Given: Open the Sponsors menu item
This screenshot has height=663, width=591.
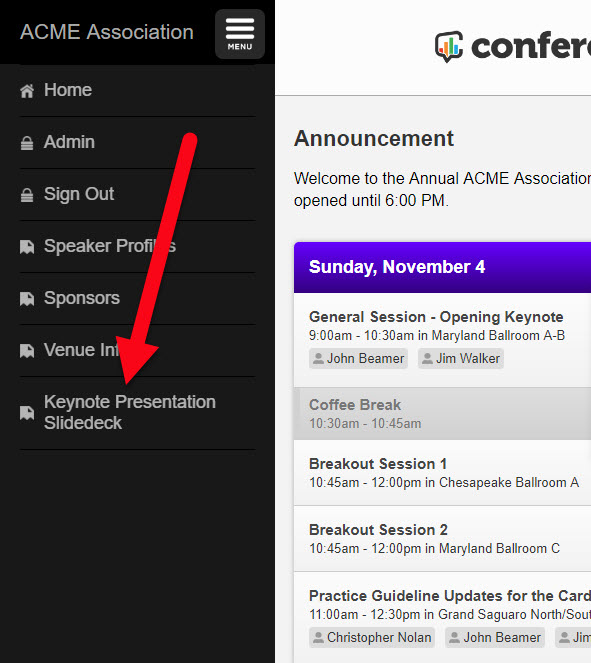Looking at the screenshot, I should point(137,298).
